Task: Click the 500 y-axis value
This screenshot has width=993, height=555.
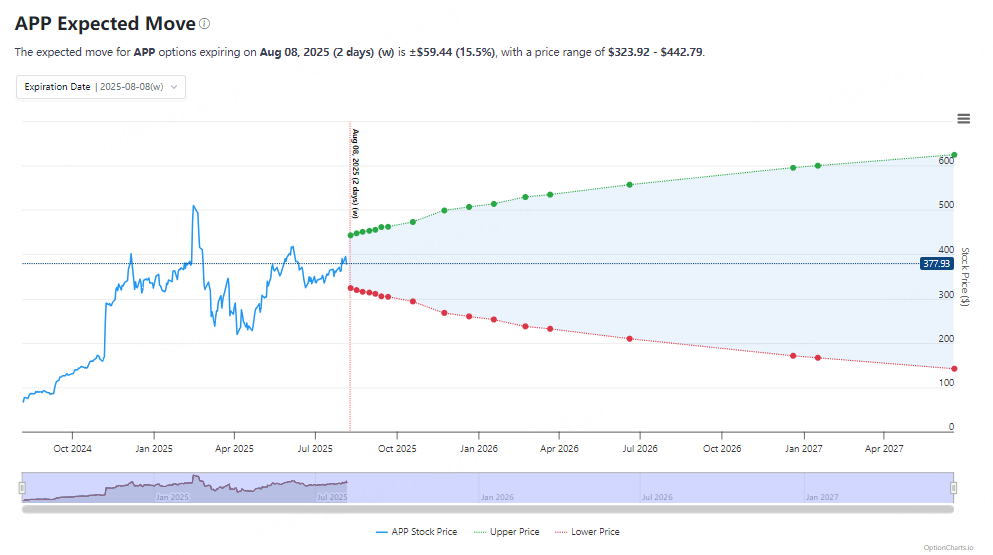Action: tap(946, 205)
